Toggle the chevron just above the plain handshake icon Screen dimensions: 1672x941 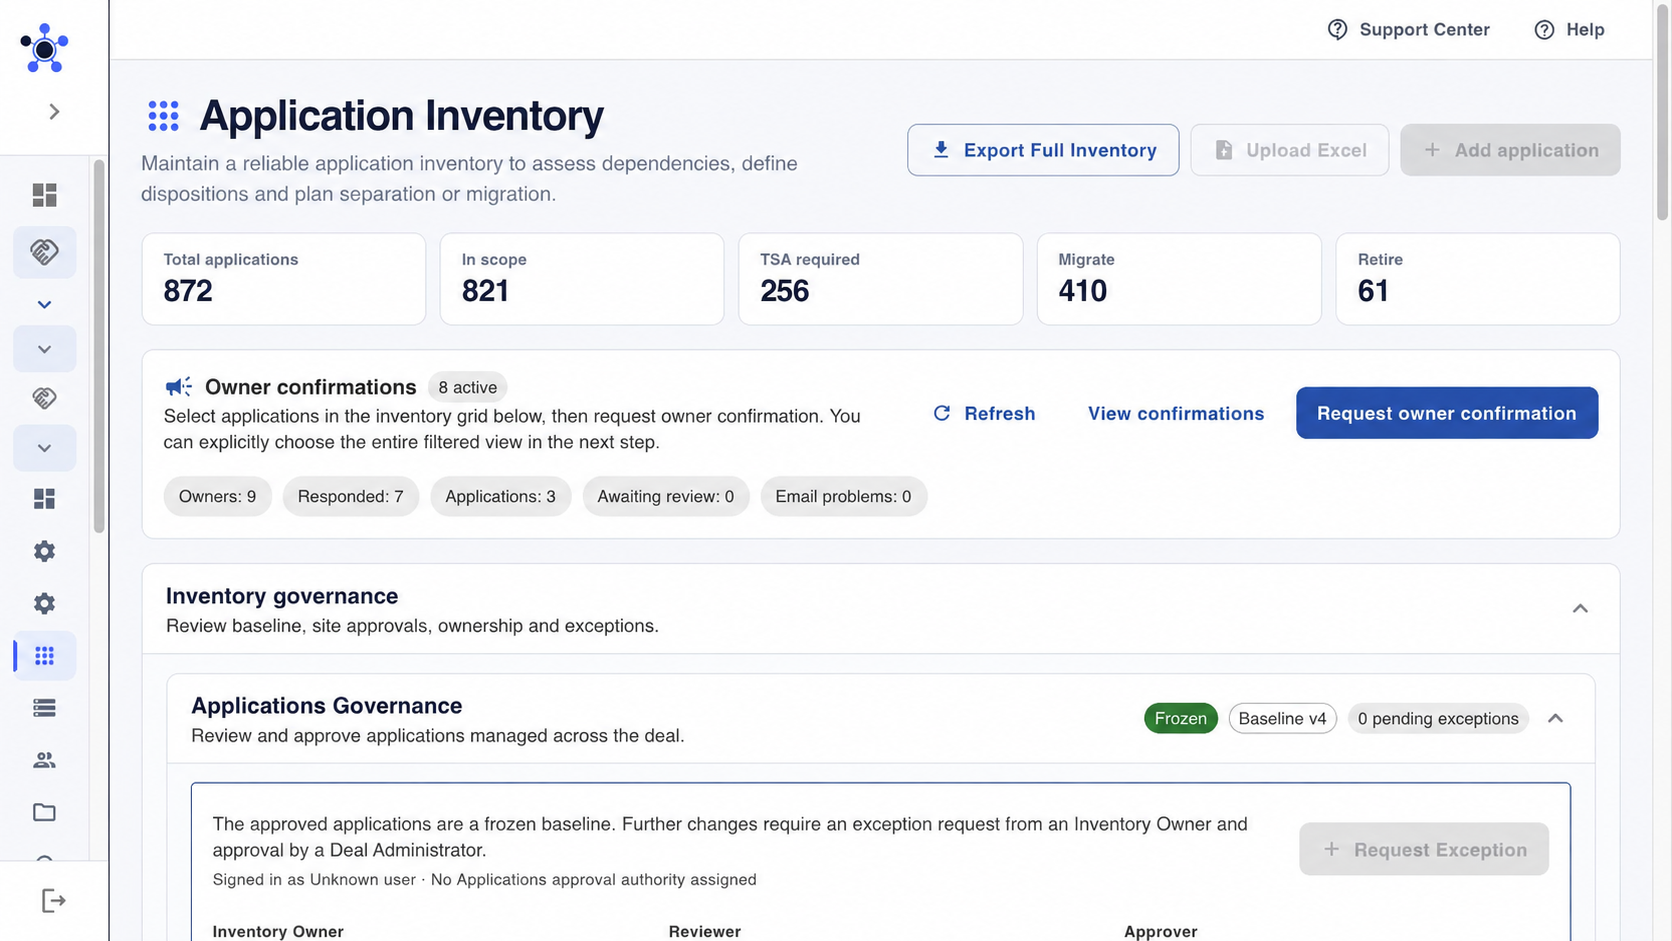tap(44, 349)
